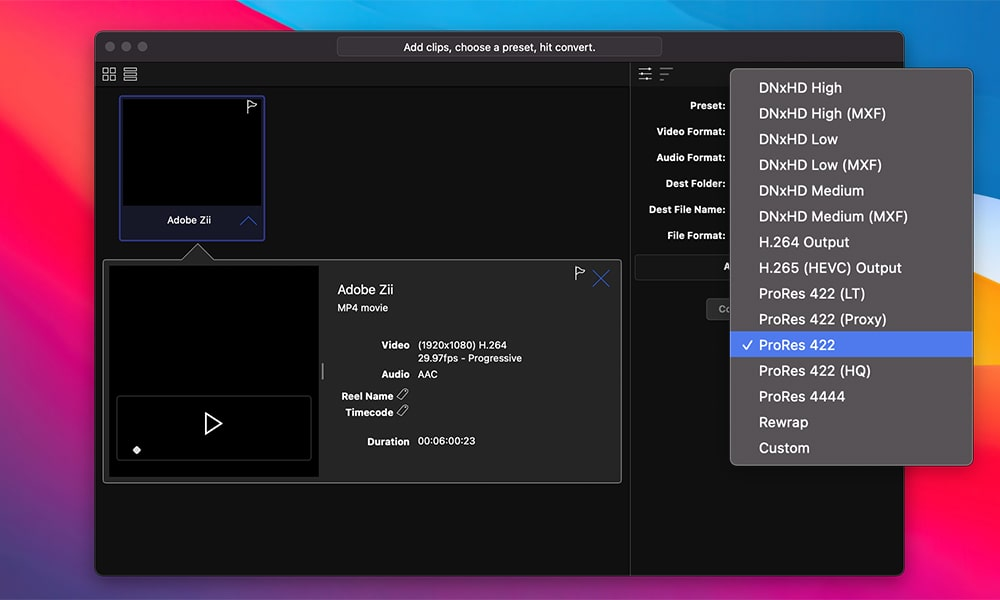The image size is (1000, 600).
Task: Select DNxHD High preset
Action: (800, 88)
